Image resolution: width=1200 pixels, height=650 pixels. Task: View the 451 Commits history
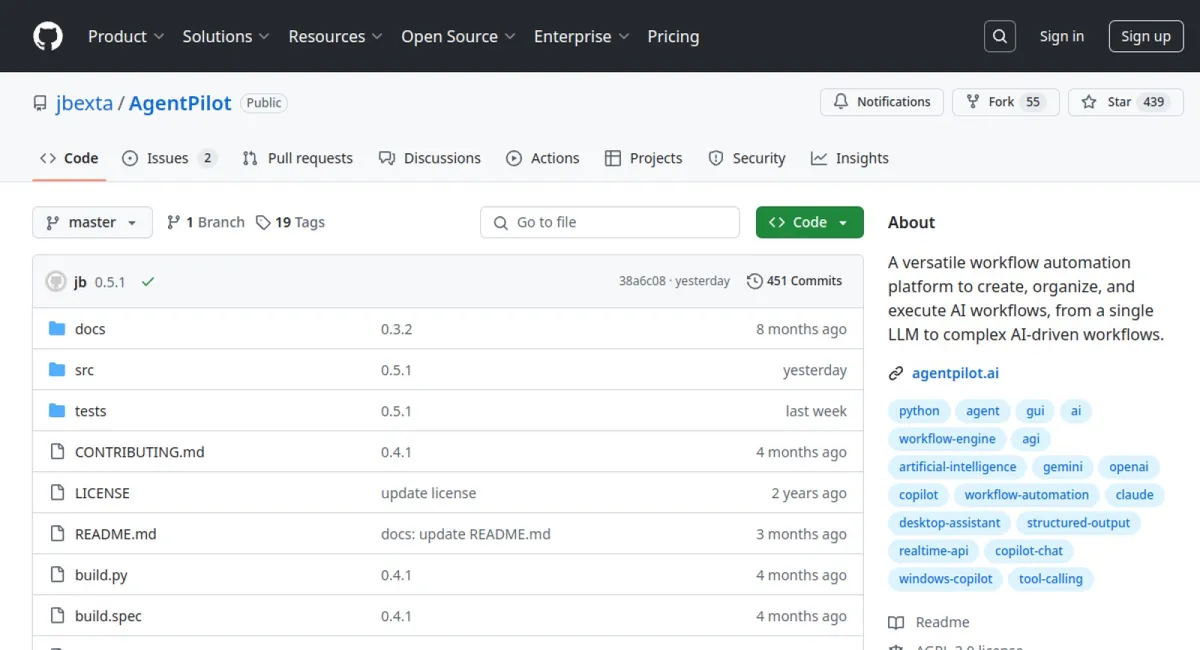coord(795,281)
